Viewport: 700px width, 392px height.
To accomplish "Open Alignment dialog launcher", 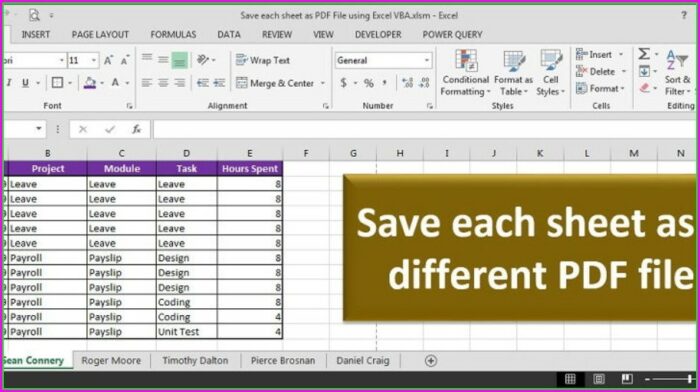I will 326,106.
